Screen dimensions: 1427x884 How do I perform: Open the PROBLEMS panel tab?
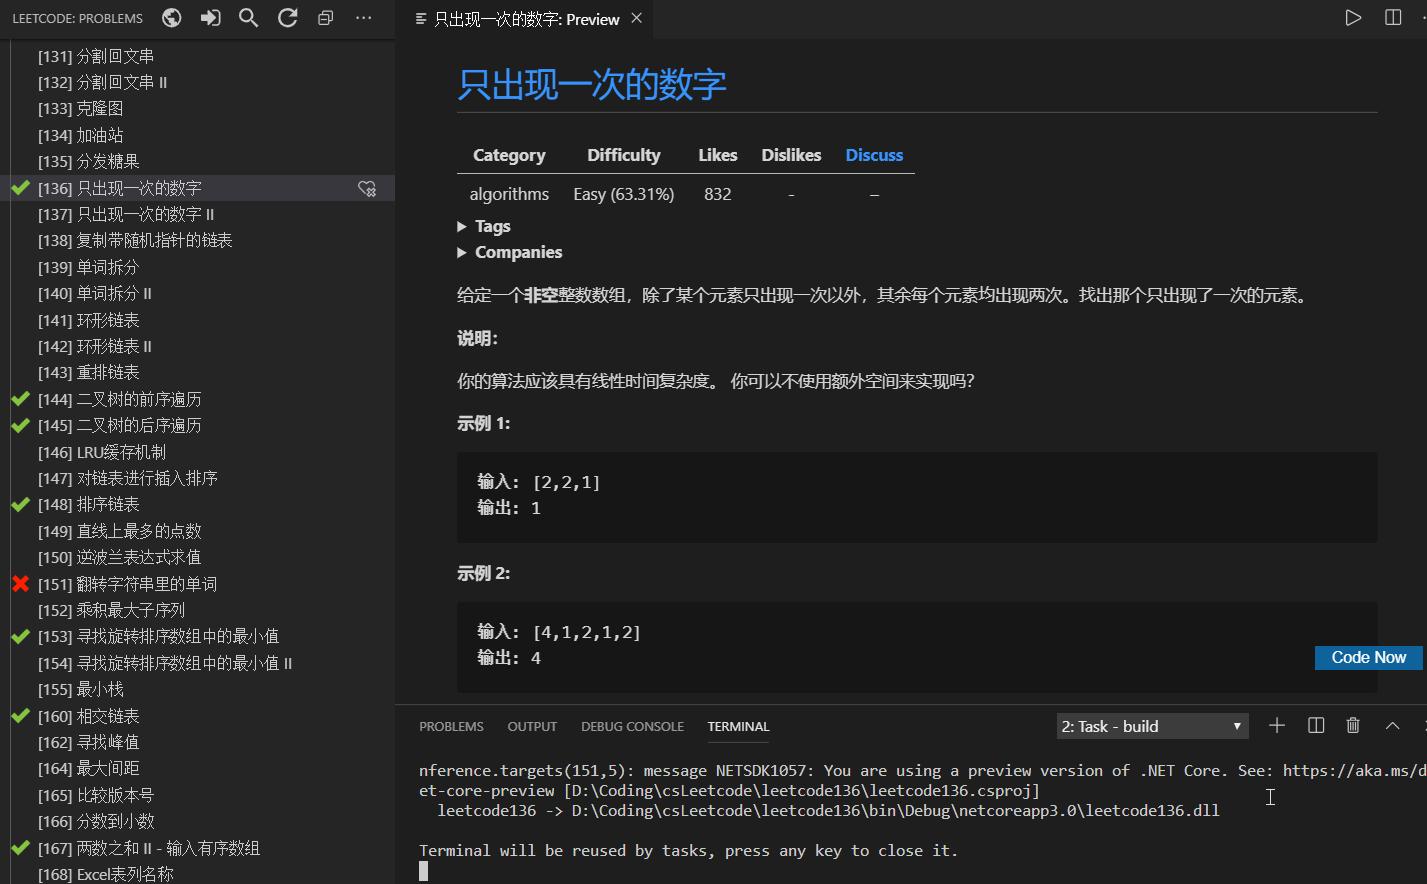(x=451, y=726)
